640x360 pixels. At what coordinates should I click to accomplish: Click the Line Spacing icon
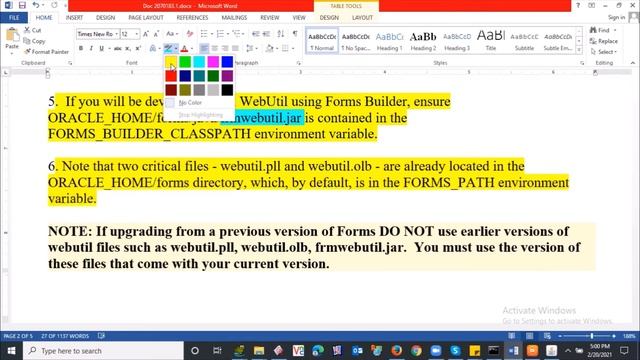point(250,49)
